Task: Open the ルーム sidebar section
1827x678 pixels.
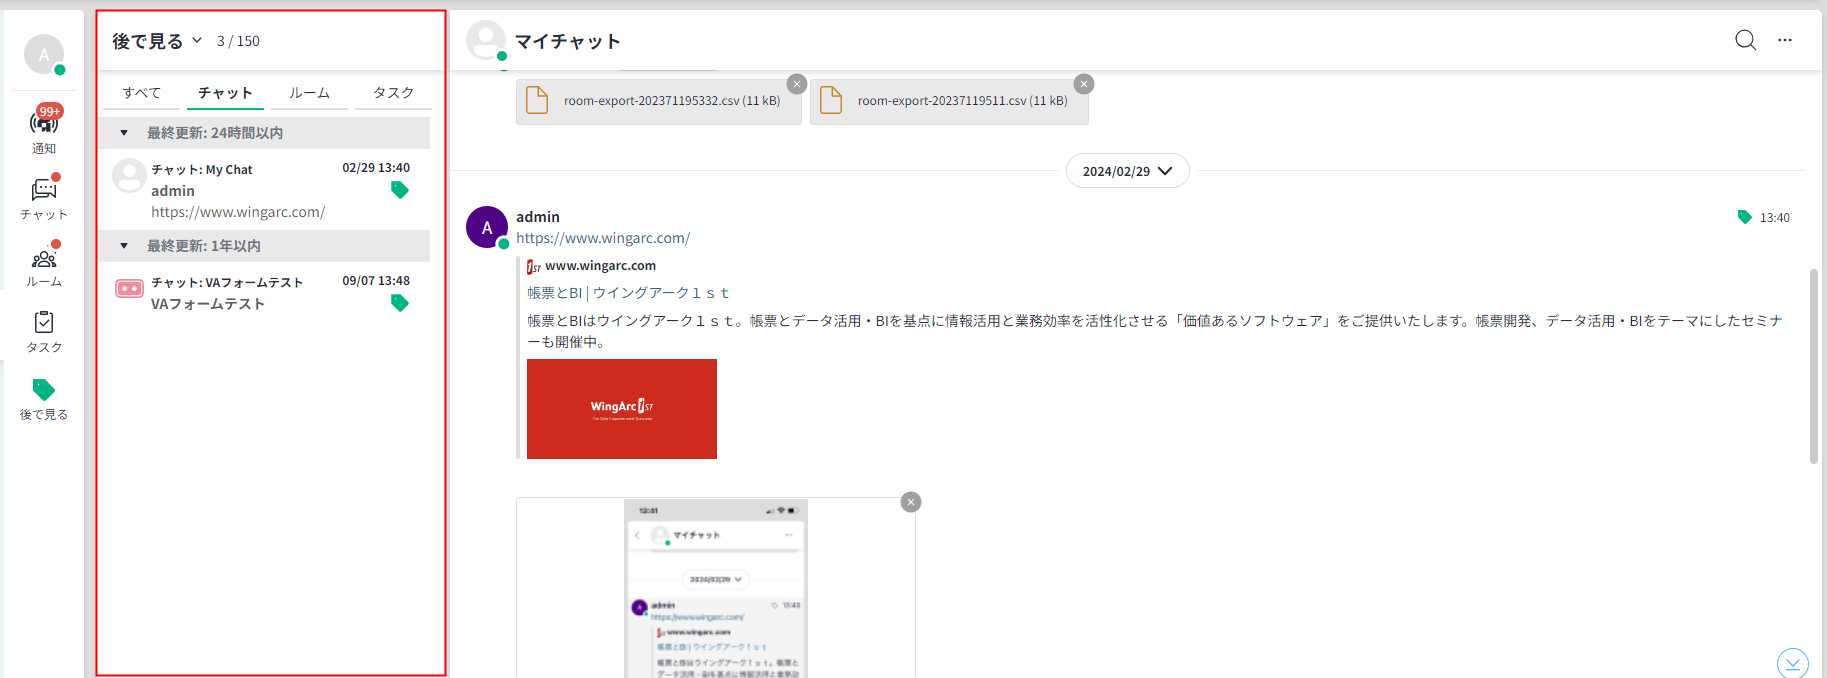Action: 44,265
